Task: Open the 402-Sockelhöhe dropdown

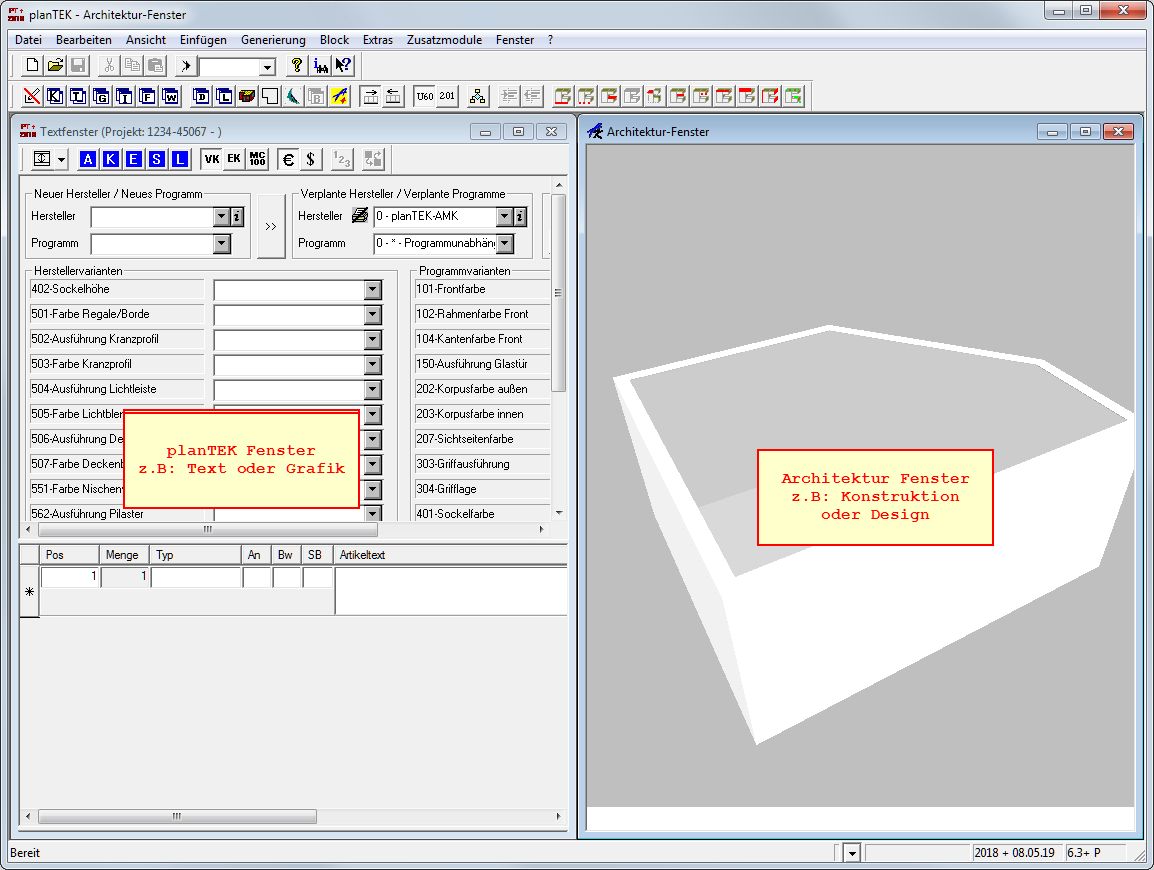Action: [372, 290]
